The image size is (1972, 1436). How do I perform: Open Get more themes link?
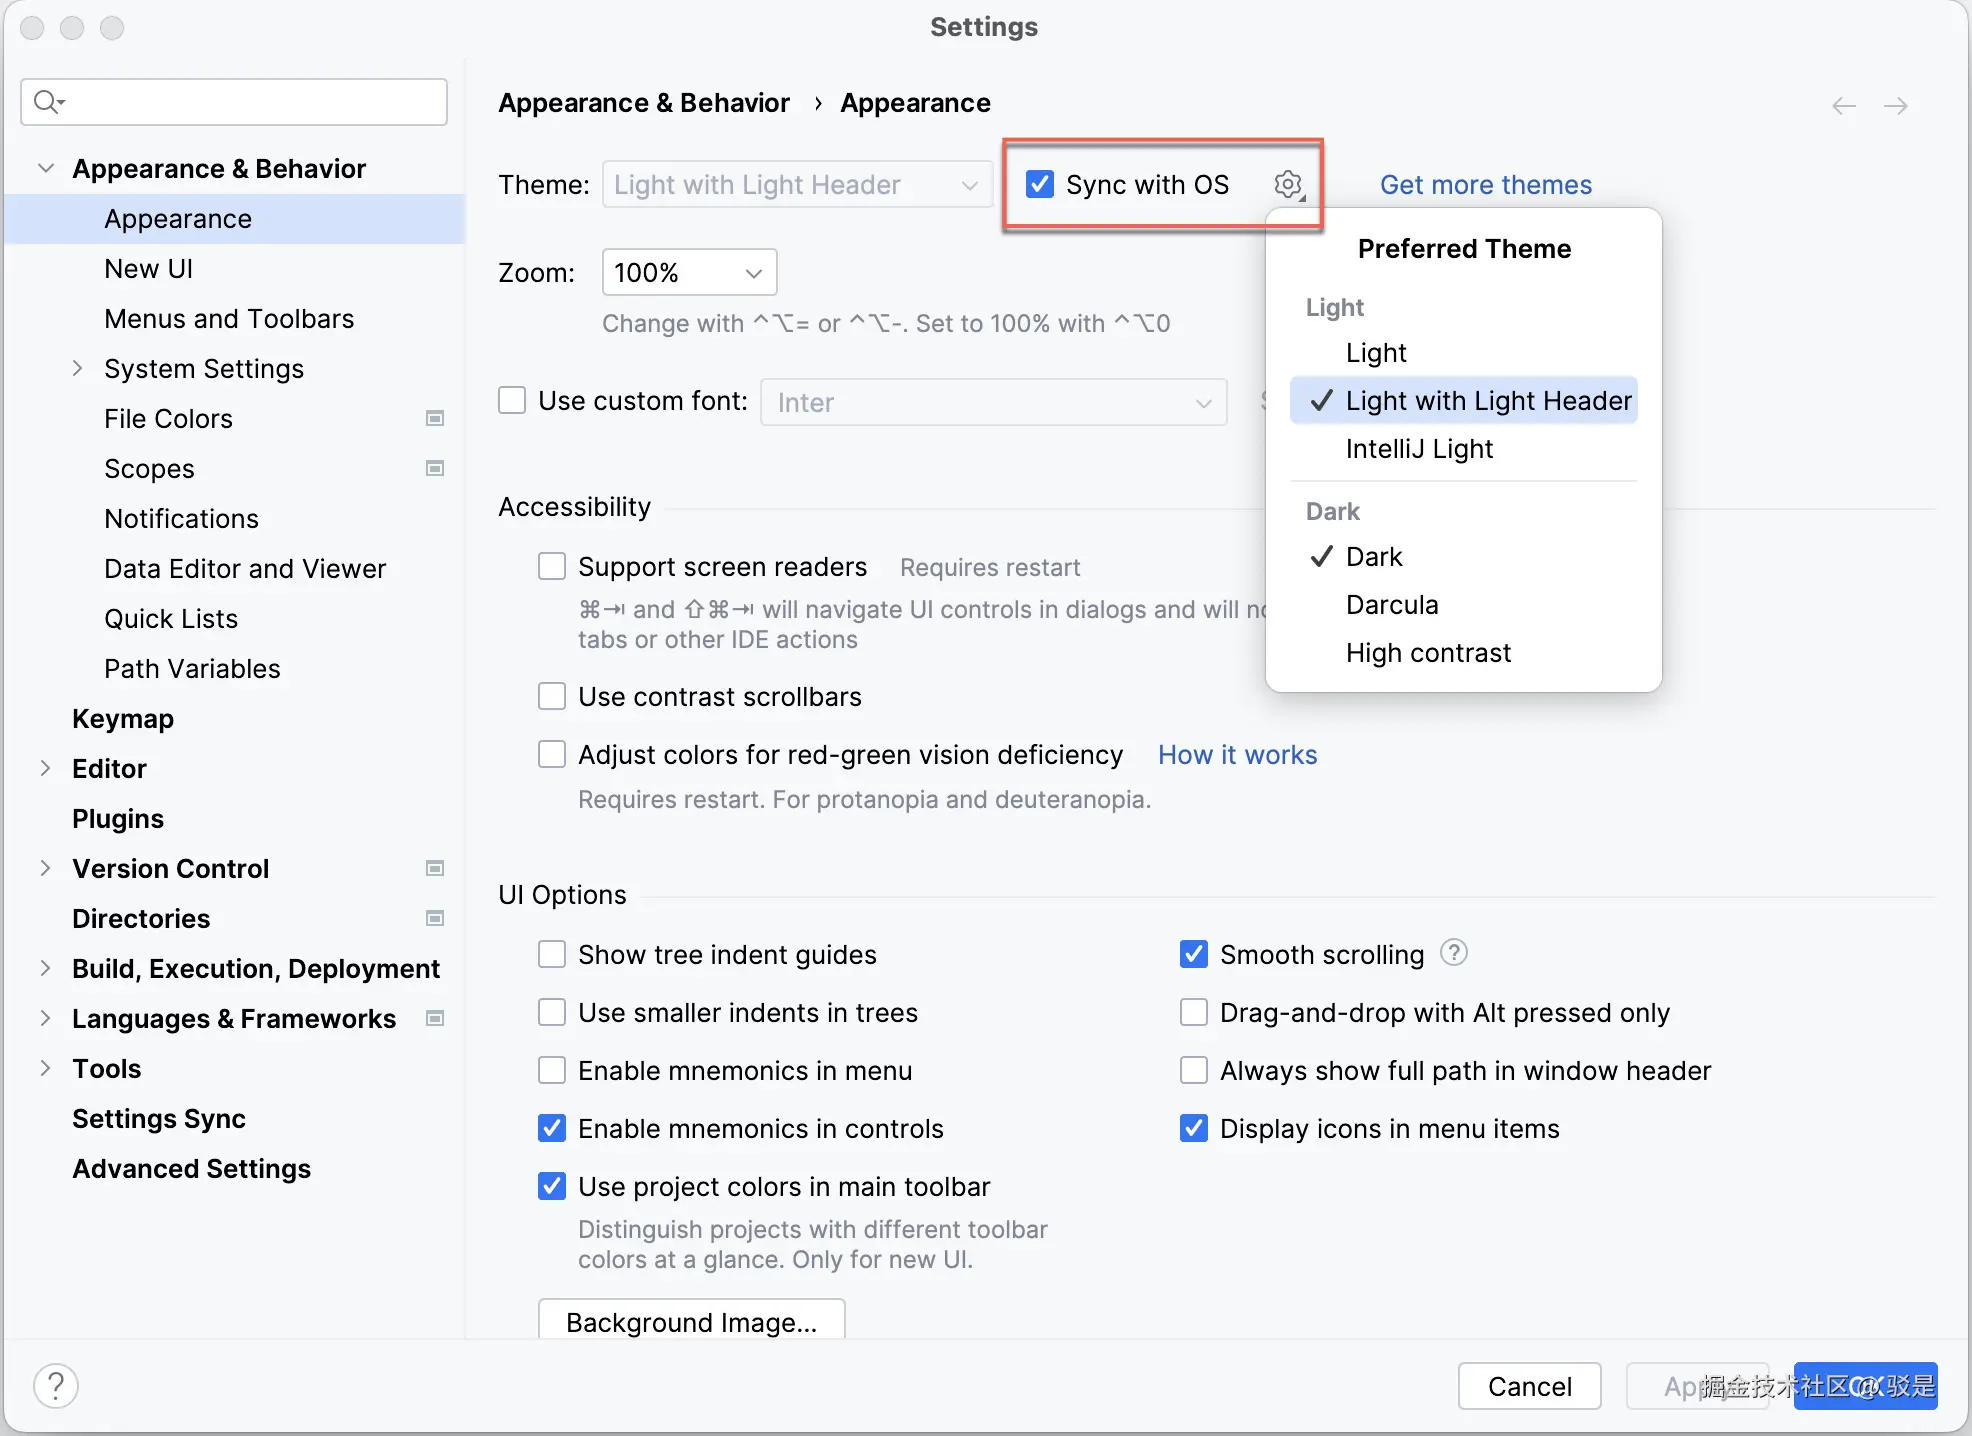click(1485, 185)
